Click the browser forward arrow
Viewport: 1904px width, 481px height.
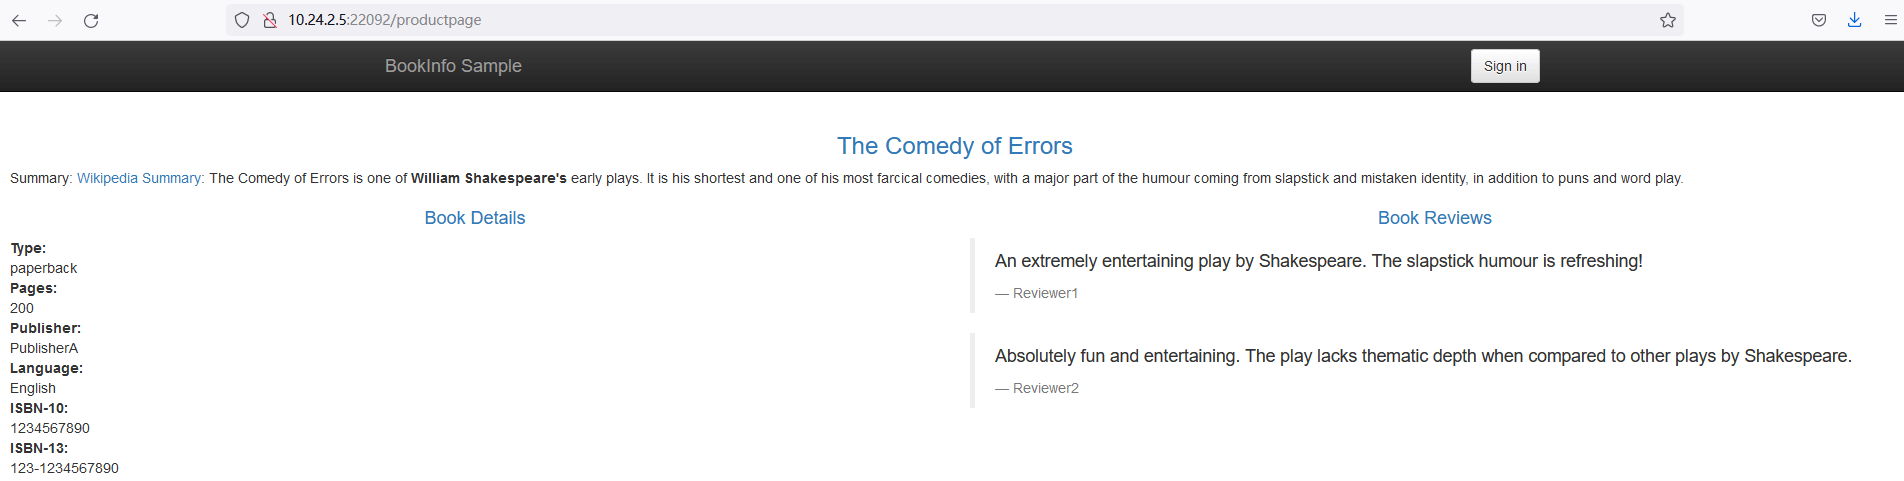[x=55, y=20]
